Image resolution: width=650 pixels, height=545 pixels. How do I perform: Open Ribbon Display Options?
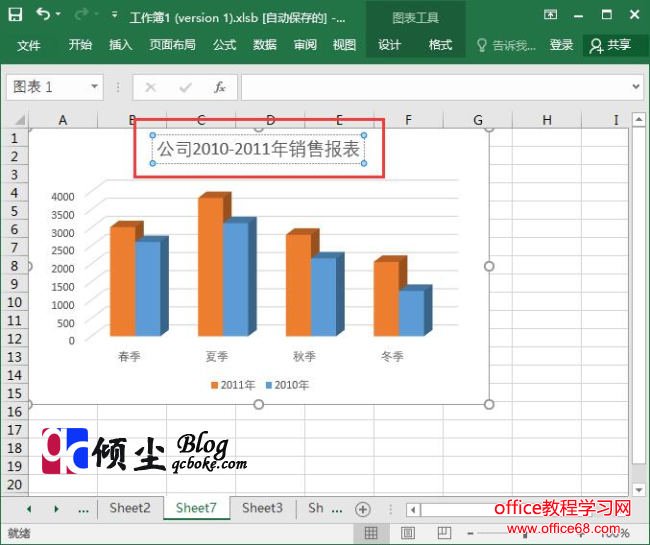(x=550, y=15)
